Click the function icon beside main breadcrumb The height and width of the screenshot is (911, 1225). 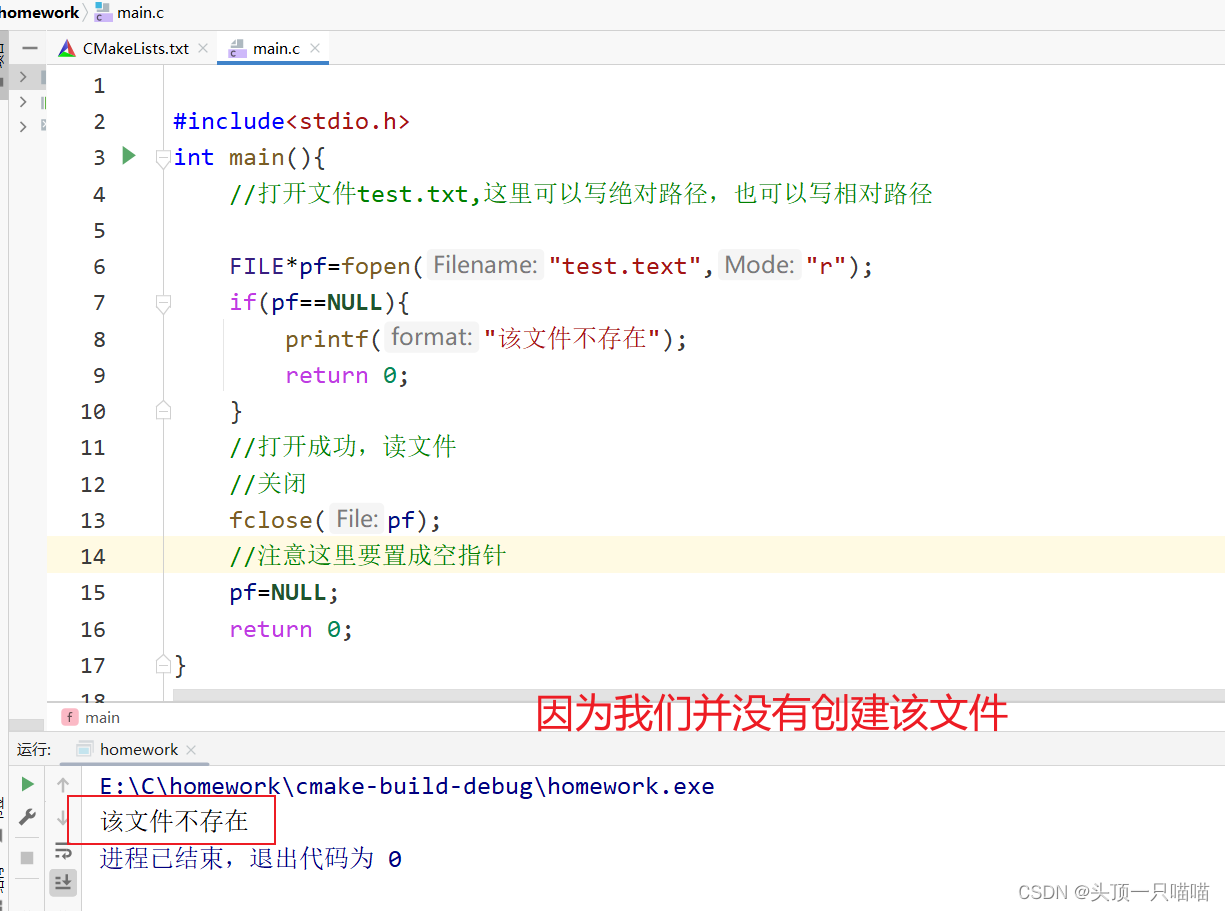[70, 717]
